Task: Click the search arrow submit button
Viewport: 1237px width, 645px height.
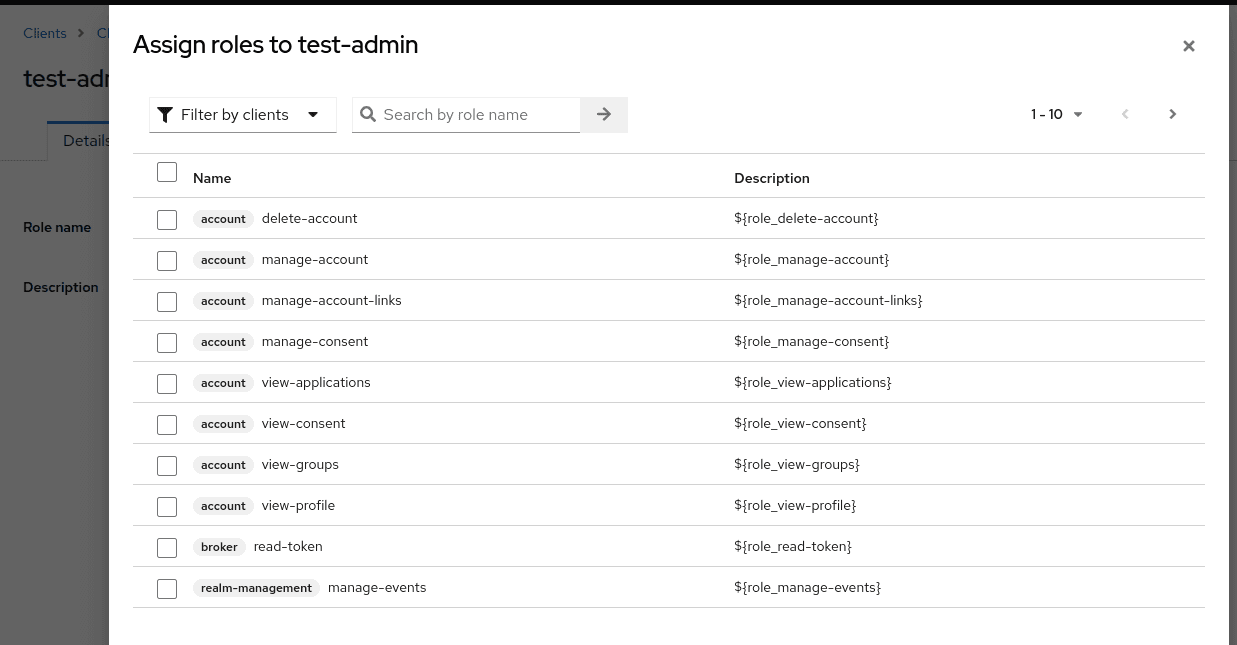Action: click(604, 115)
